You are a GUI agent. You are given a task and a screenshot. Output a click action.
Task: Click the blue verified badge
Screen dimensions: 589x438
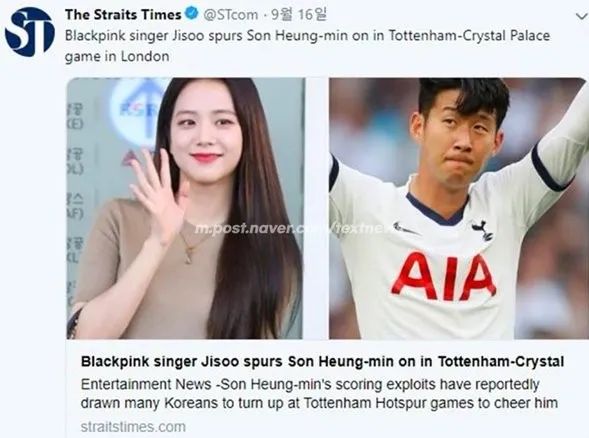[x=192, y=14]
